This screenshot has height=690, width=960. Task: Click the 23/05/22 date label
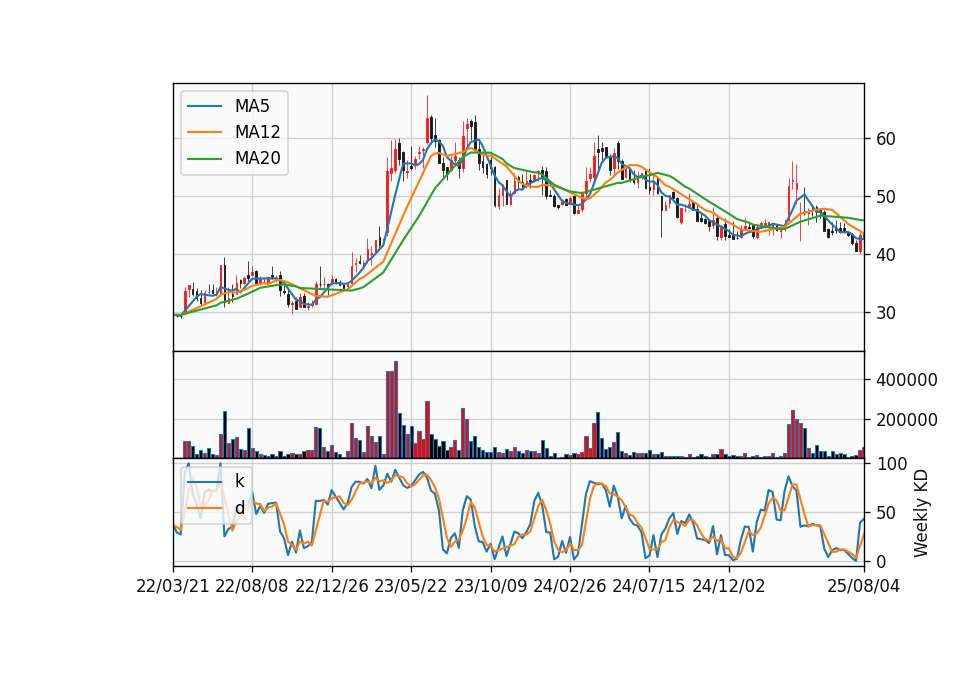tap(411, 586)
